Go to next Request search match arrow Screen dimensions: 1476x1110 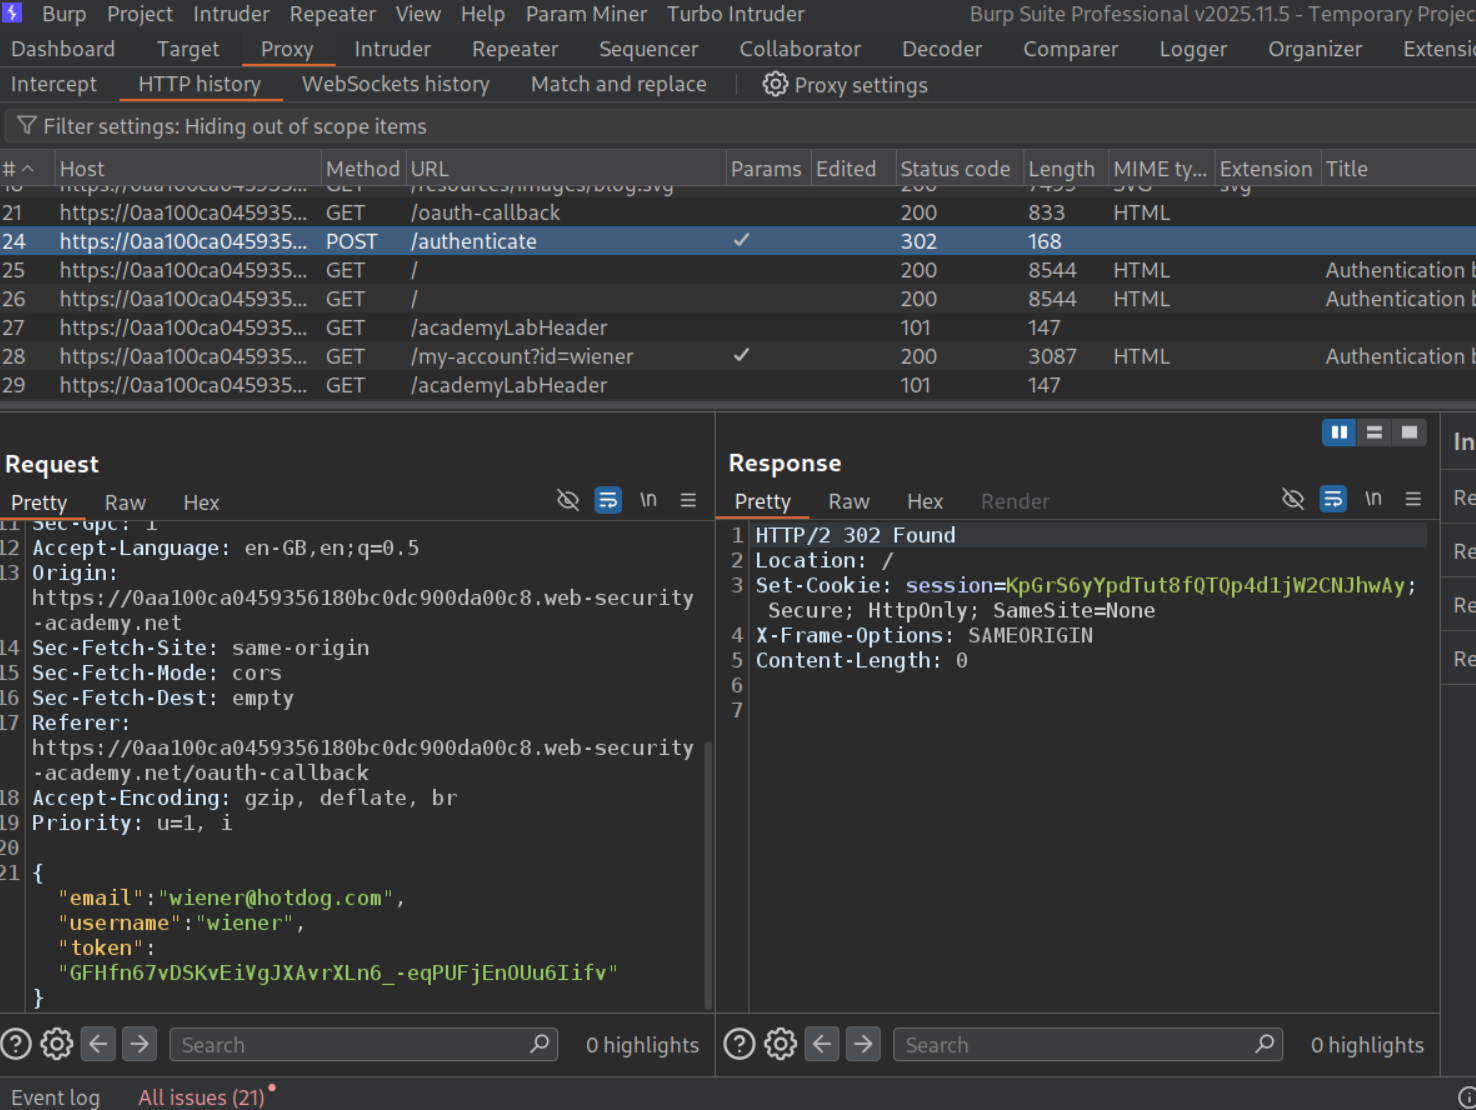[140, 1045]
